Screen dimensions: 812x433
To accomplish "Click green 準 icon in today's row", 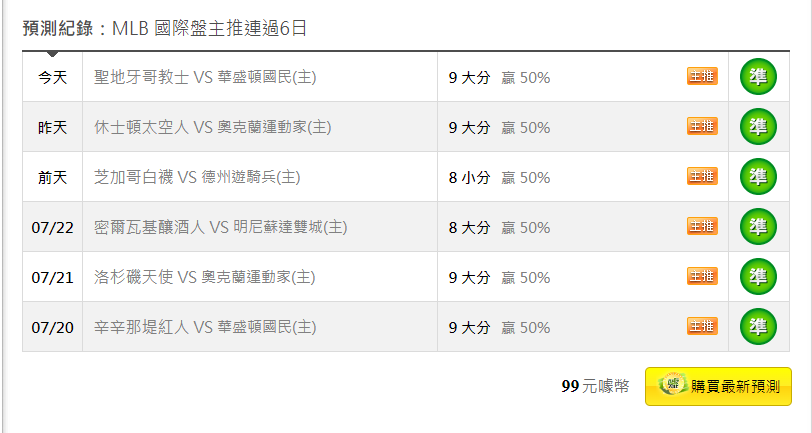I will (758, 77).
